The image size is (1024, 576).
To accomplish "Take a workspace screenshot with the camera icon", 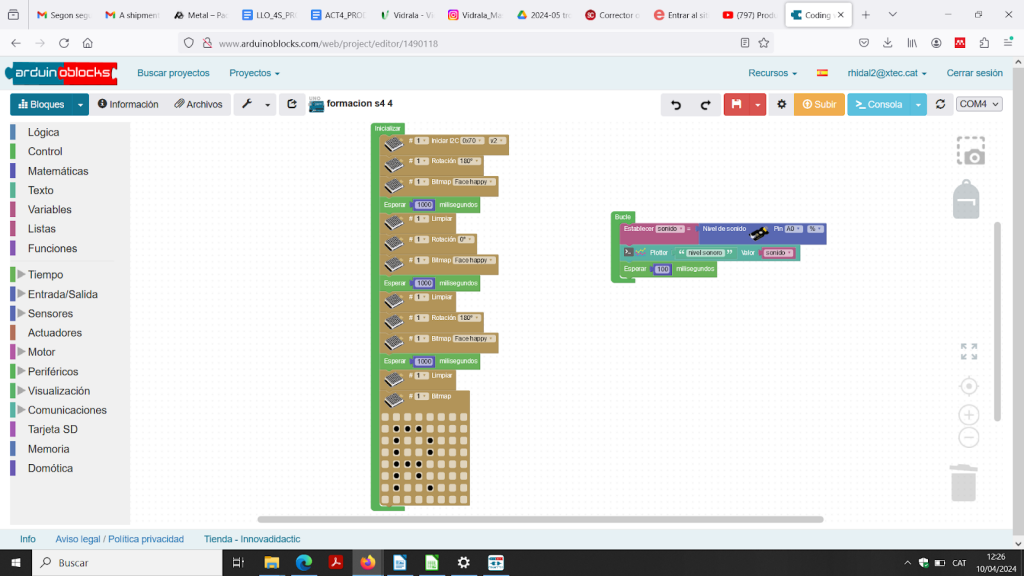I will pos(970,151).
